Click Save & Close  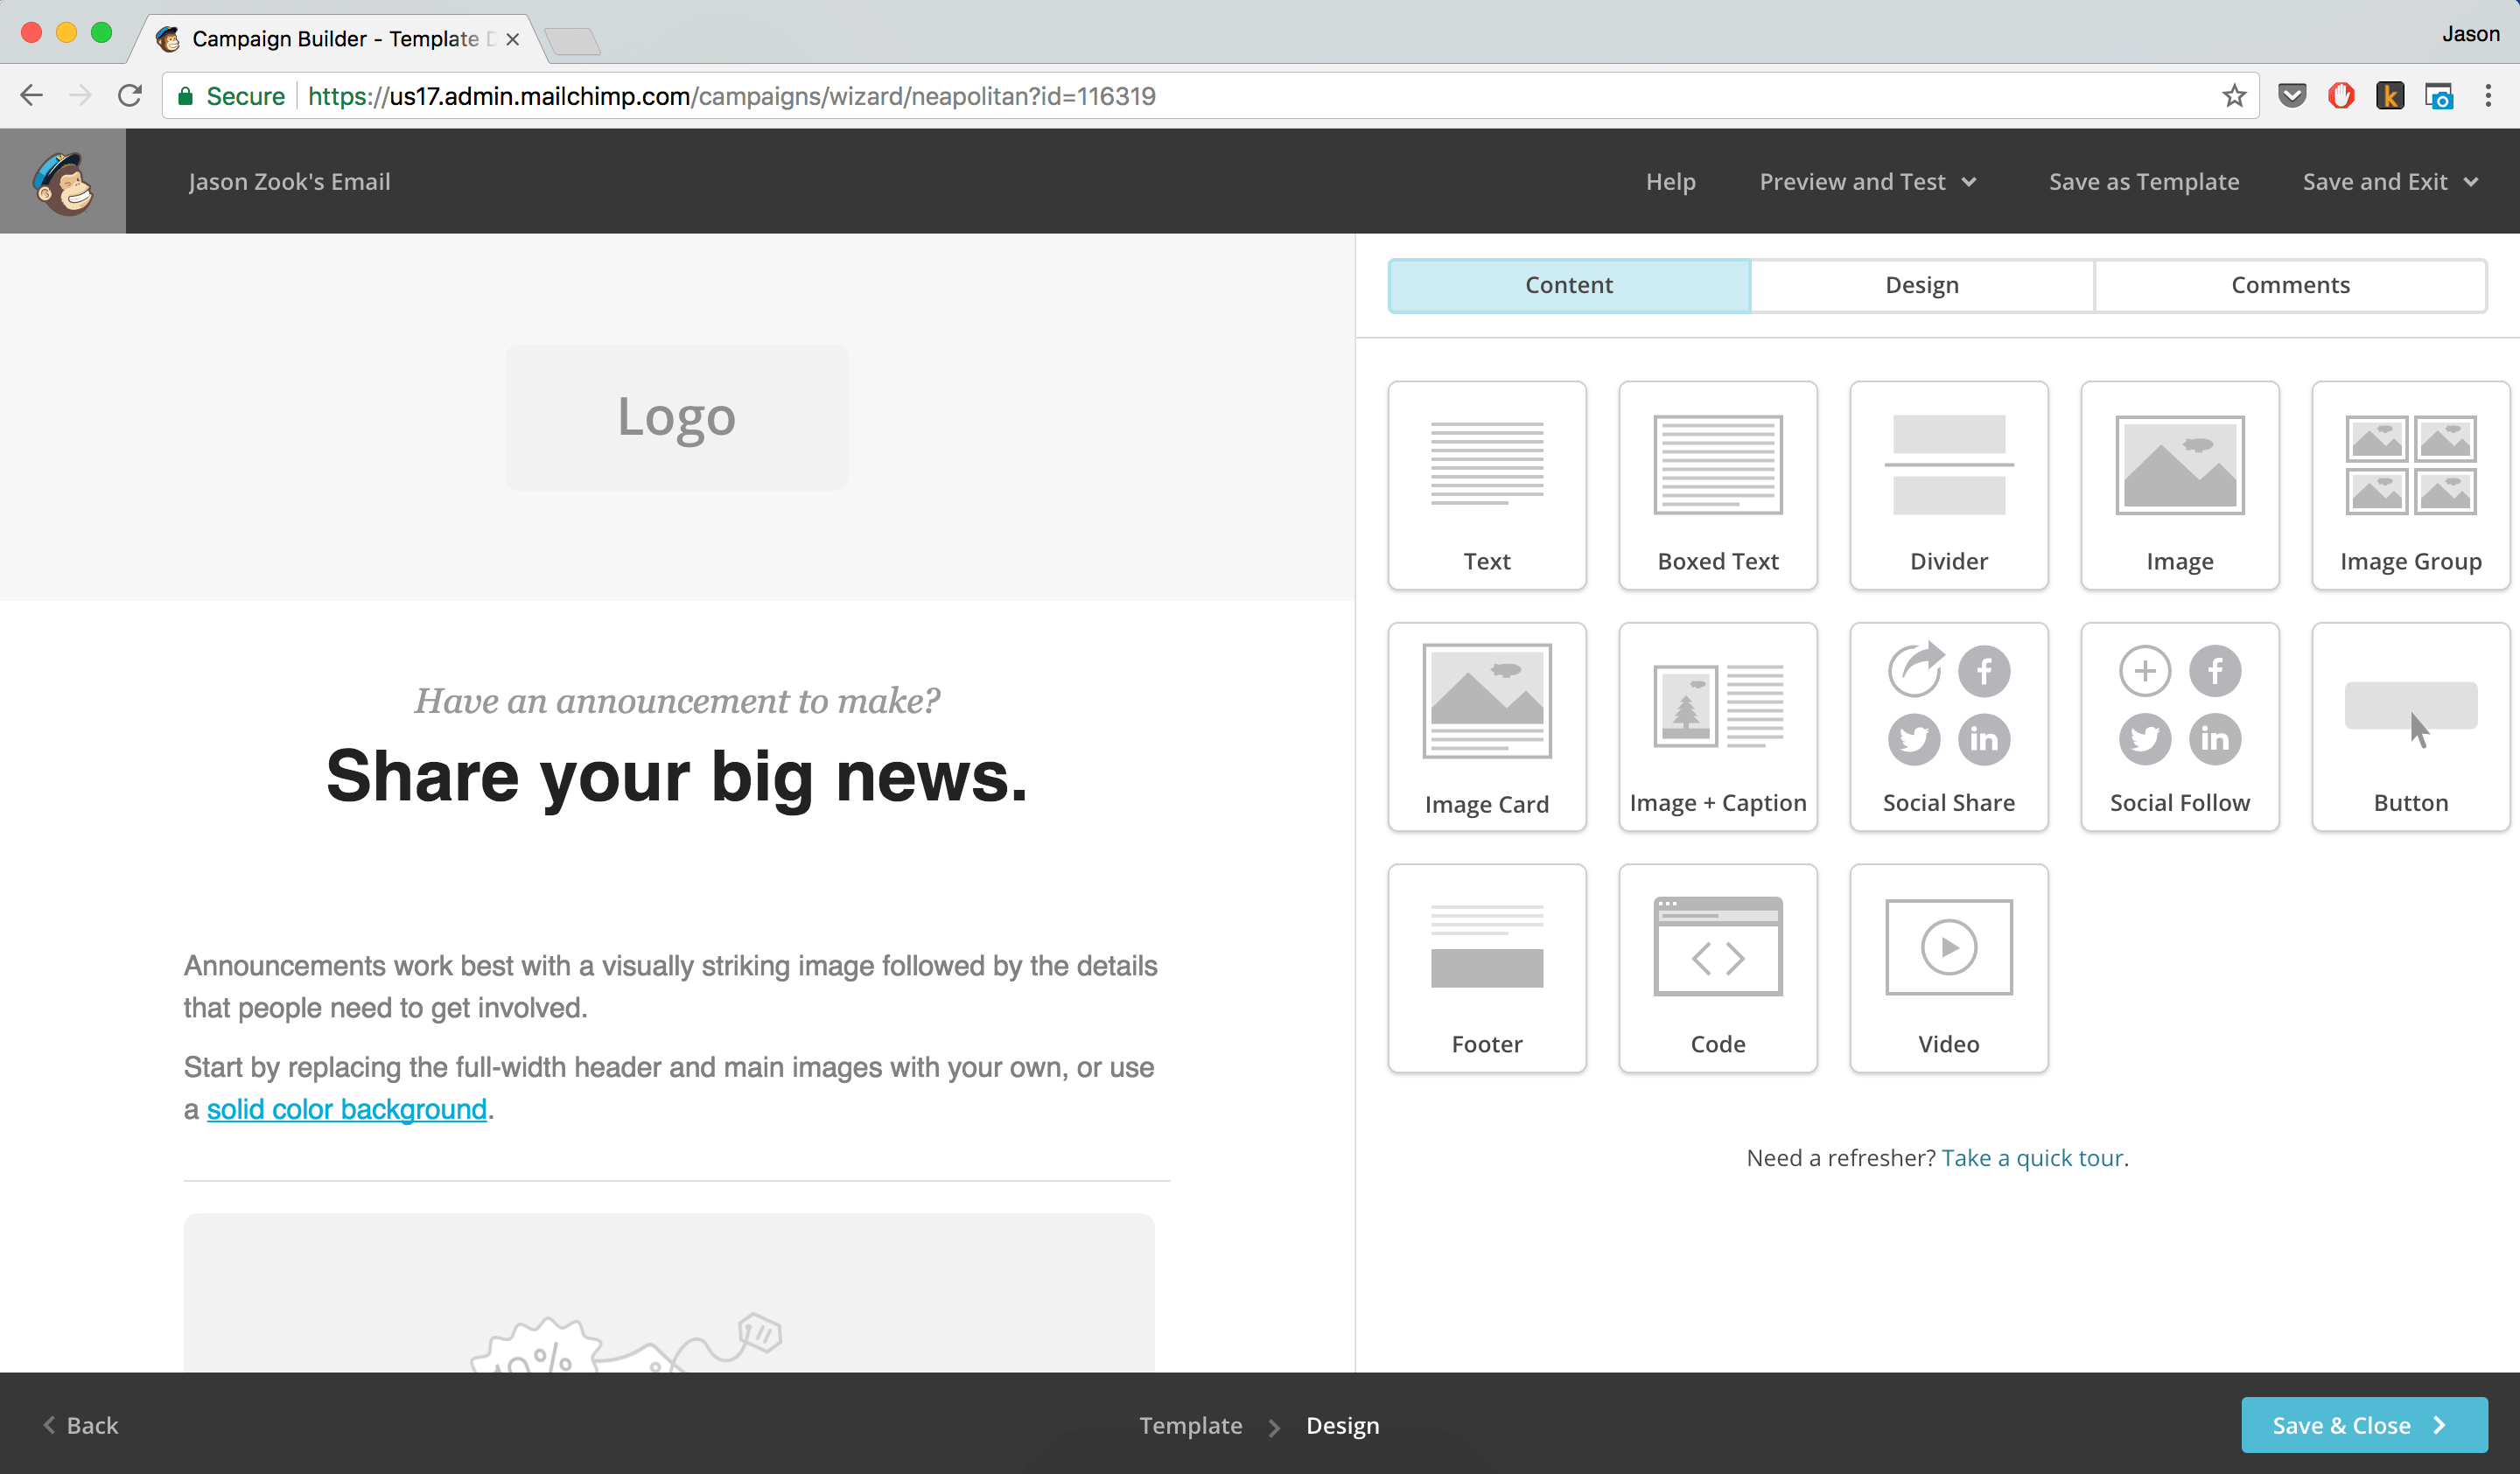(2363, 1425)
